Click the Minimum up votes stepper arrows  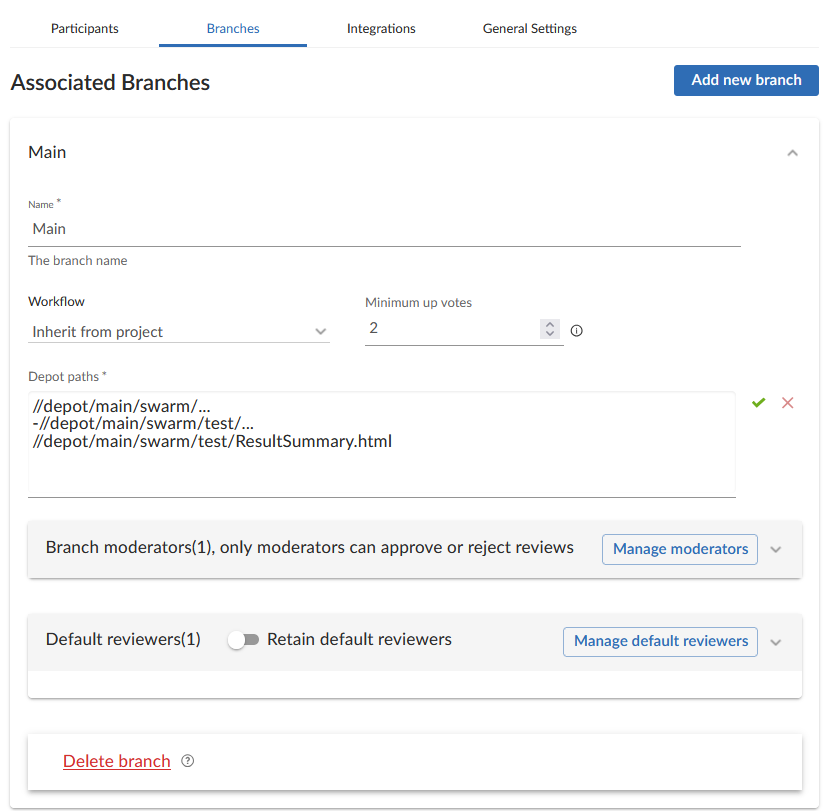point(549,329)
